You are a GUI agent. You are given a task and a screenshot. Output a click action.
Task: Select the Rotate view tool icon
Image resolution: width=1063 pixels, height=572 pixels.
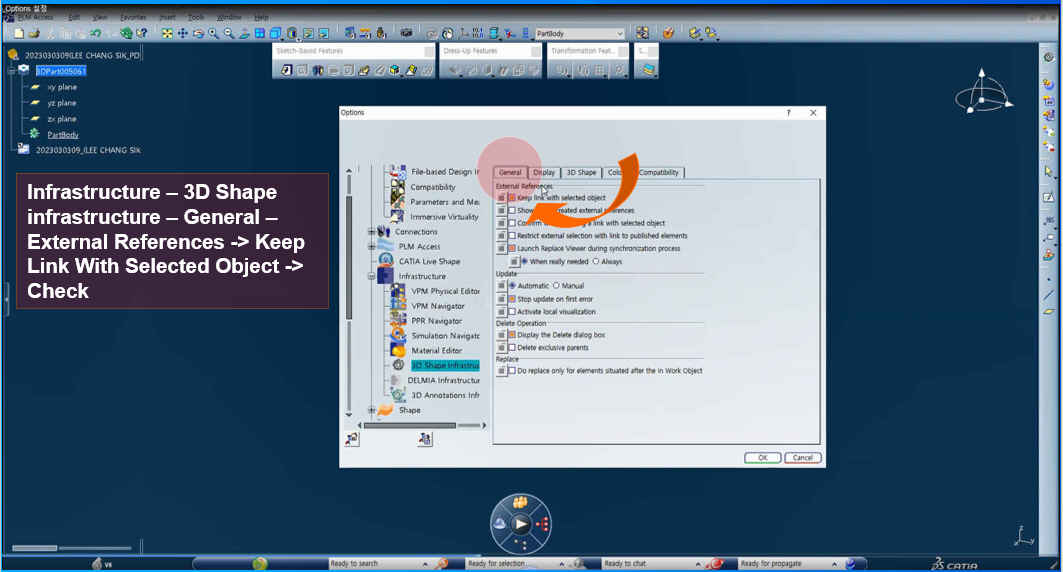198,33
